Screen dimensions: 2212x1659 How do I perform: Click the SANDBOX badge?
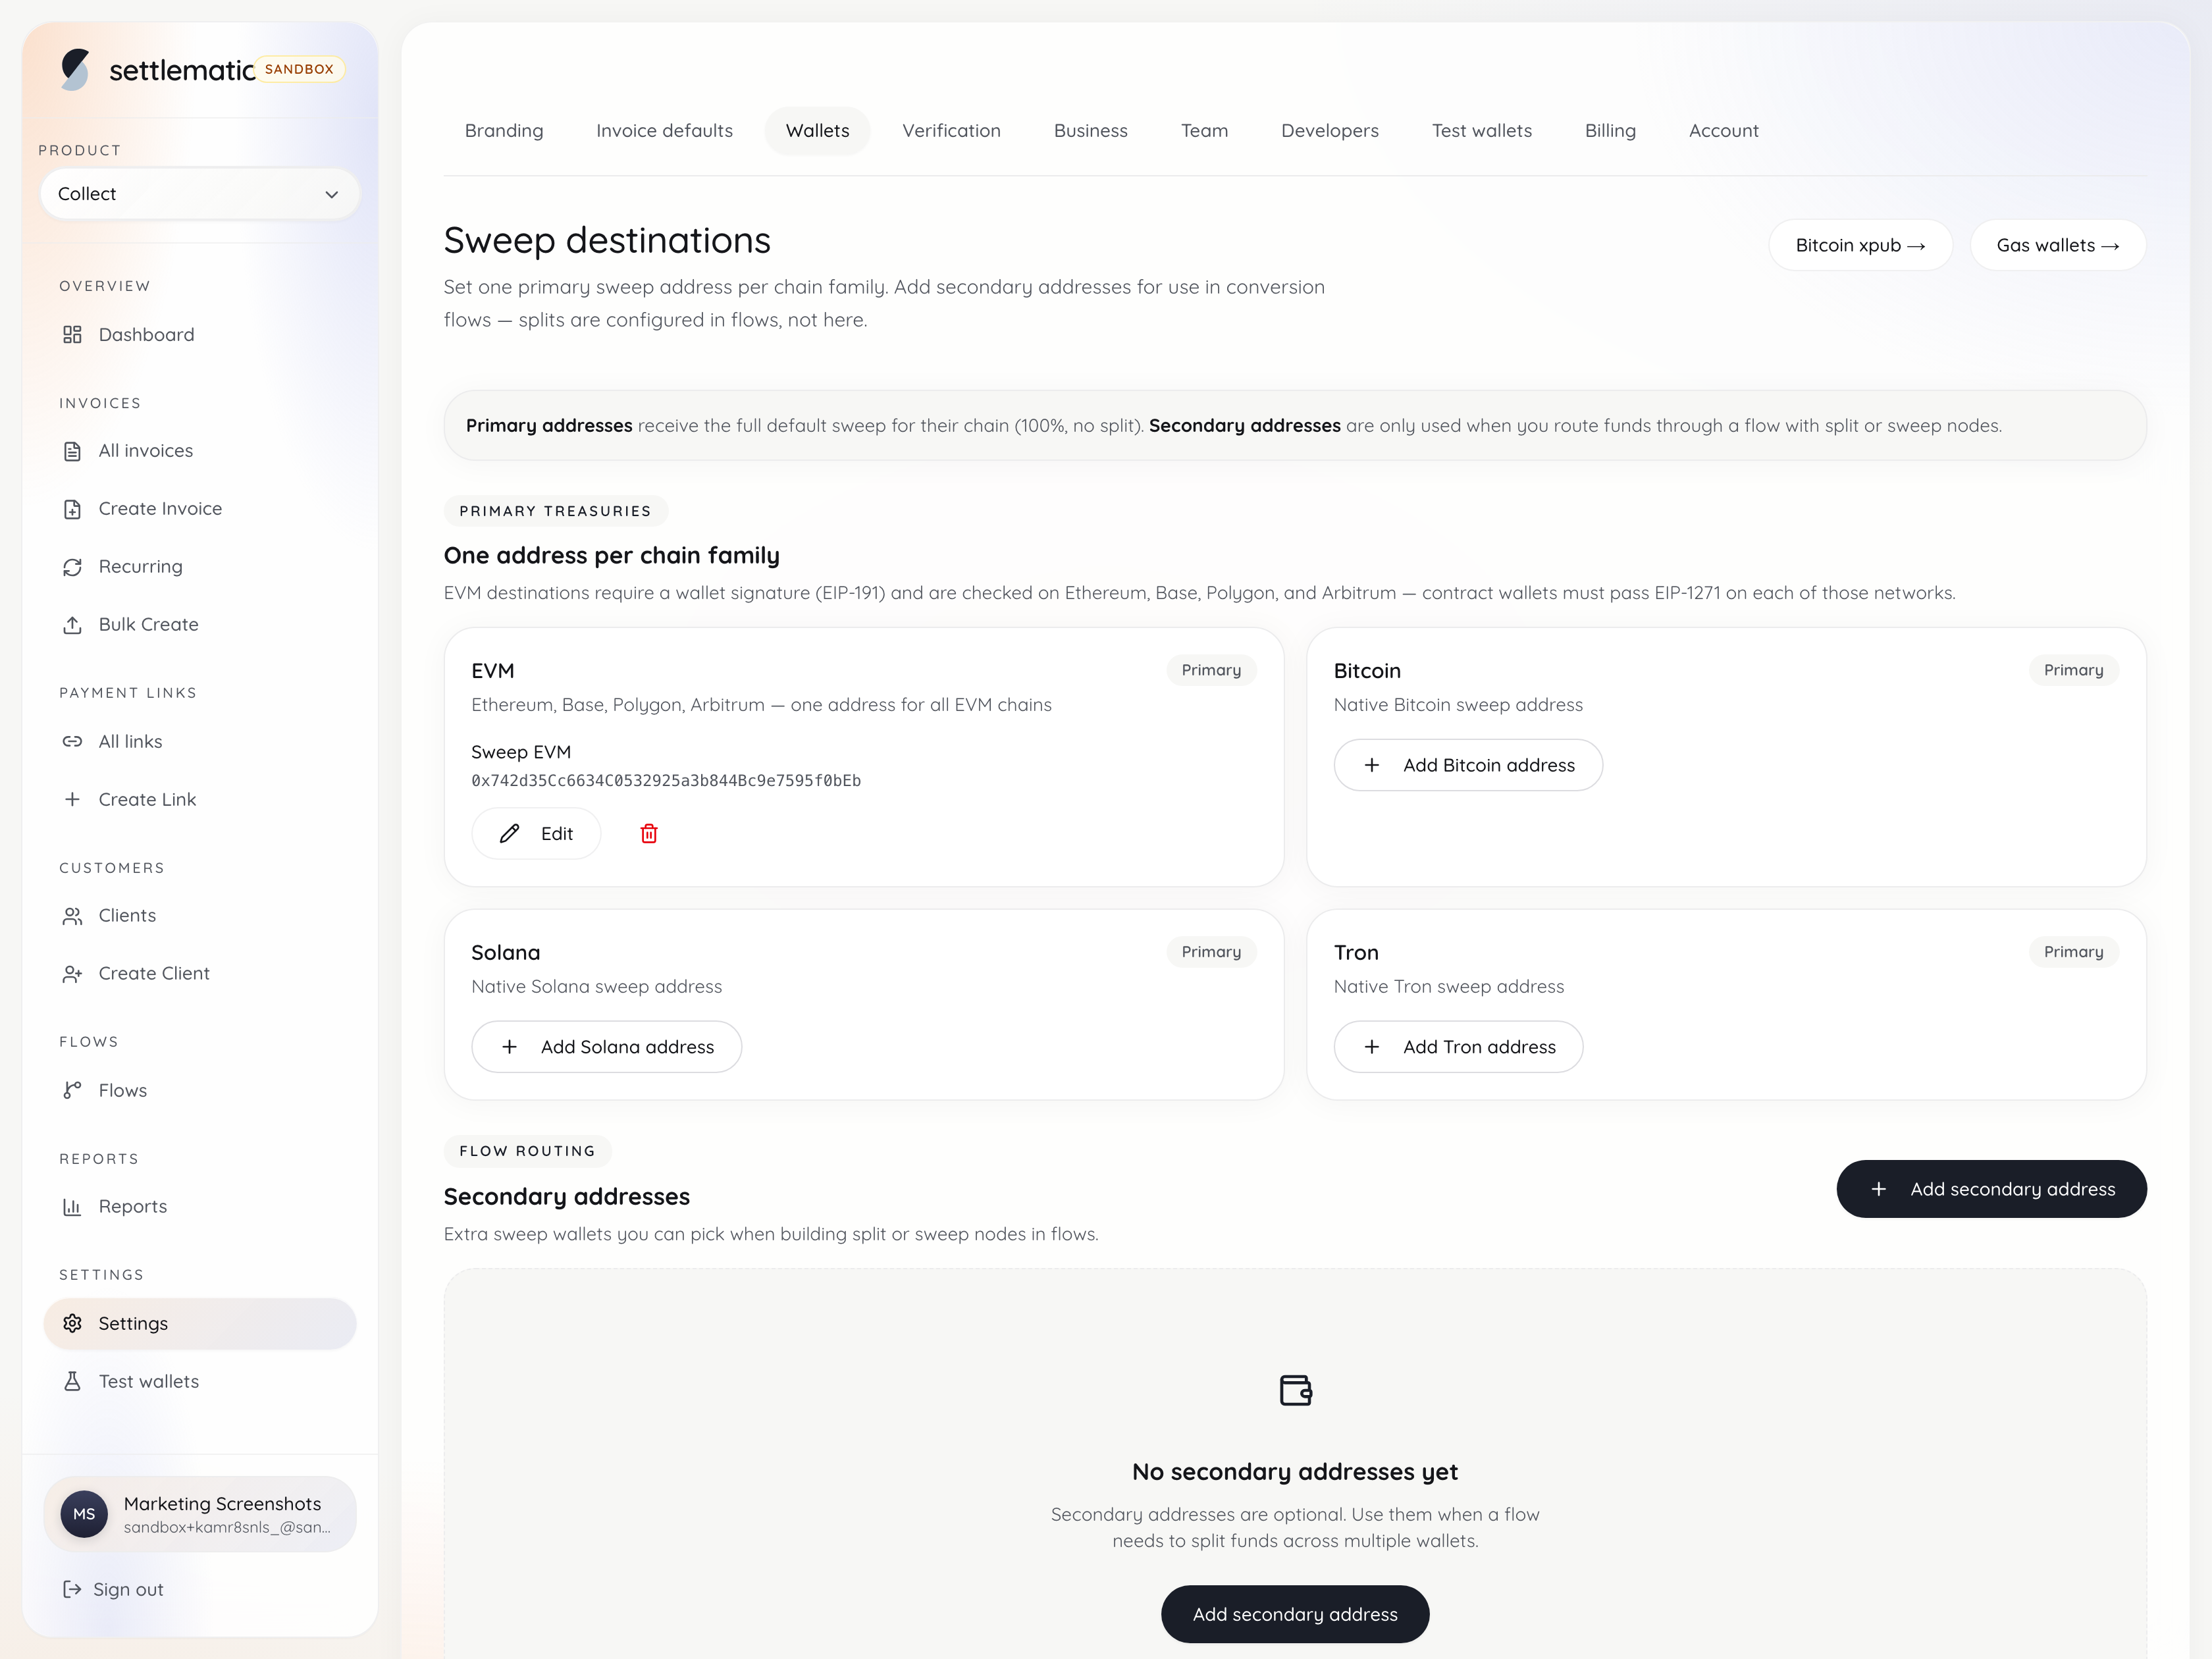299,69
